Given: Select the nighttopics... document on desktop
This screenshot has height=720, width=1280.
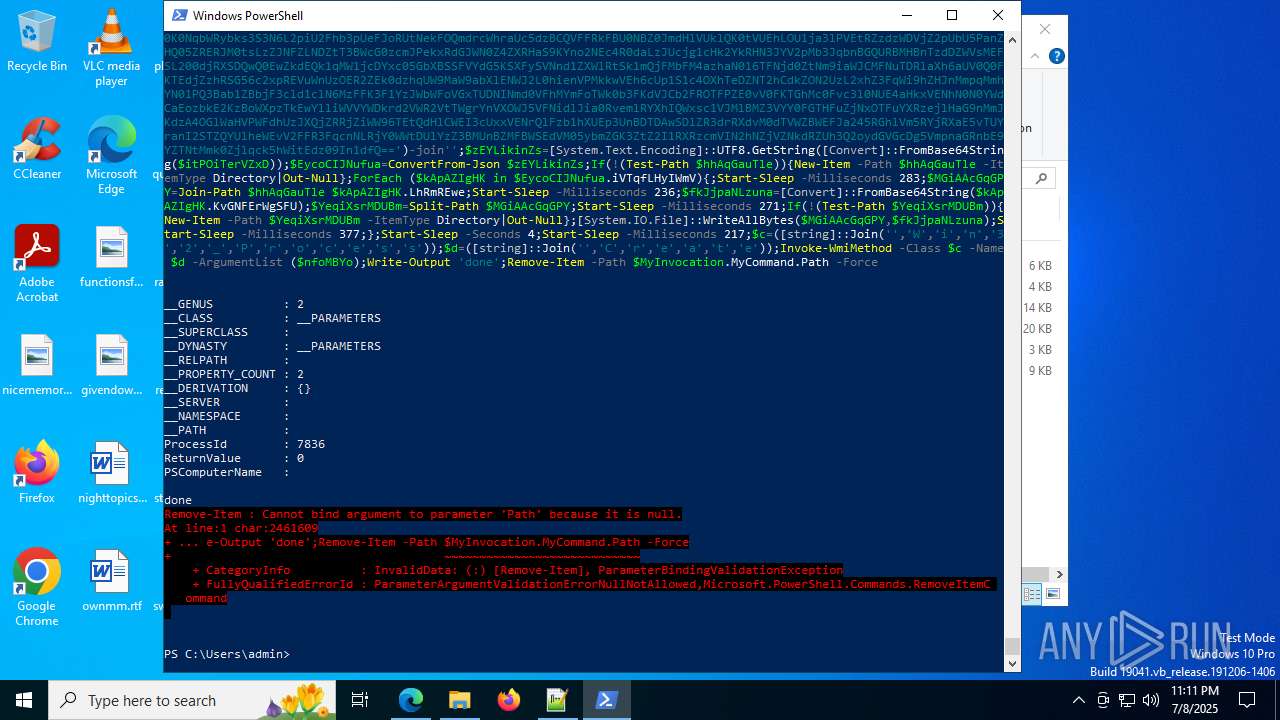Looking at the screenshot, I should click(111, 472).
